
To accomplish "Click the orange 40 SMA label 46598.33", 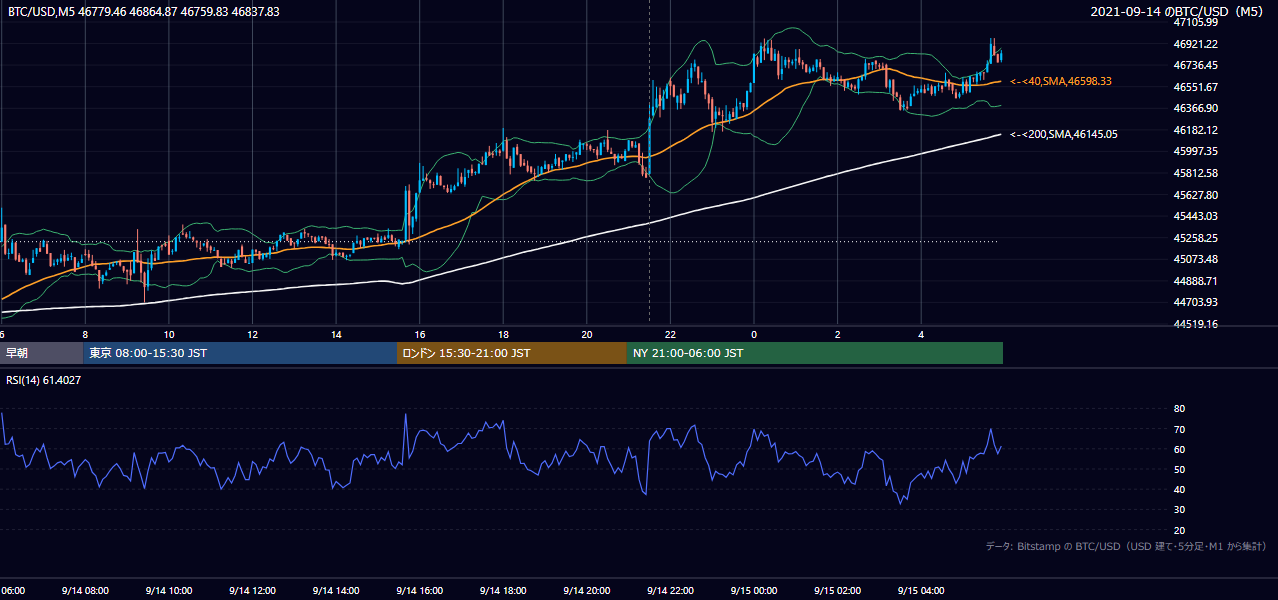I will coord(1061,81).
